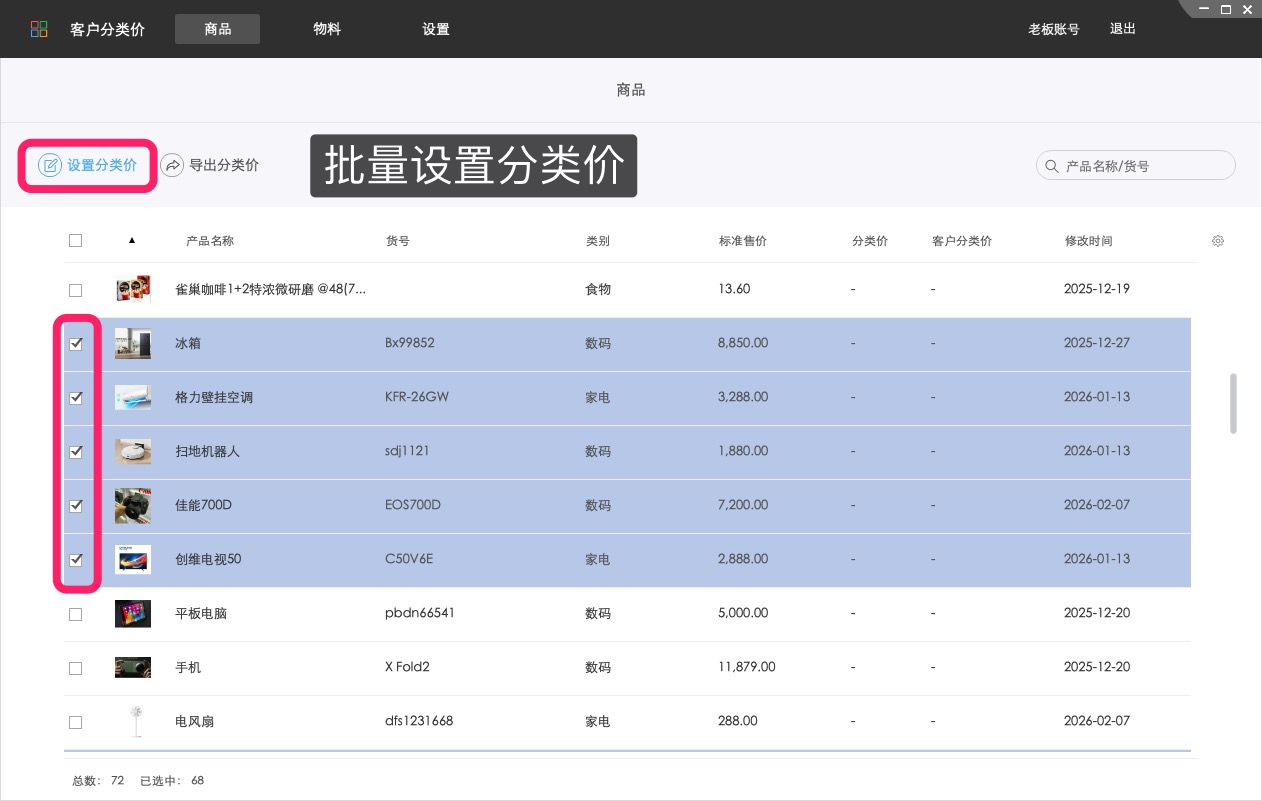Click the 老板账号 account link

[x=1054, y=29]
